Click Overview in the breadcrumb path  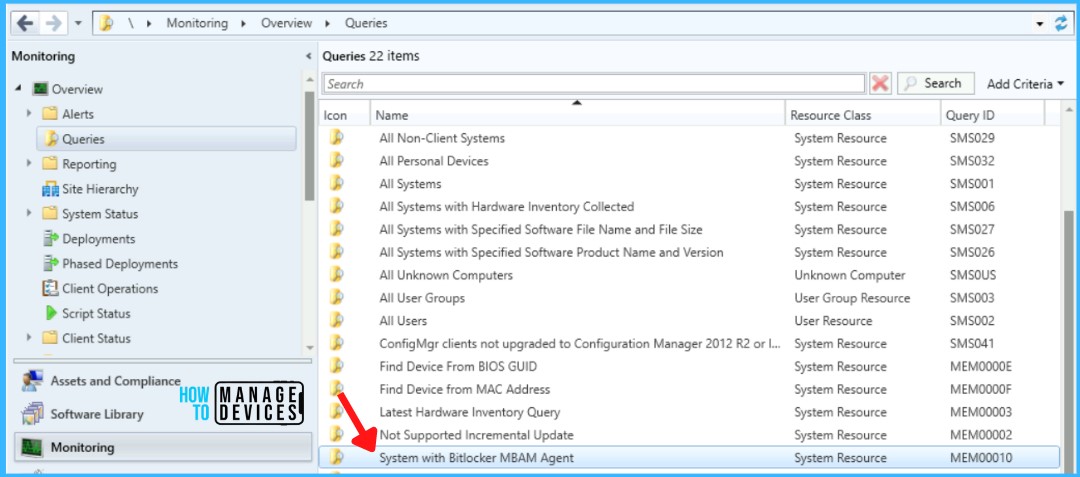[286, 23]
